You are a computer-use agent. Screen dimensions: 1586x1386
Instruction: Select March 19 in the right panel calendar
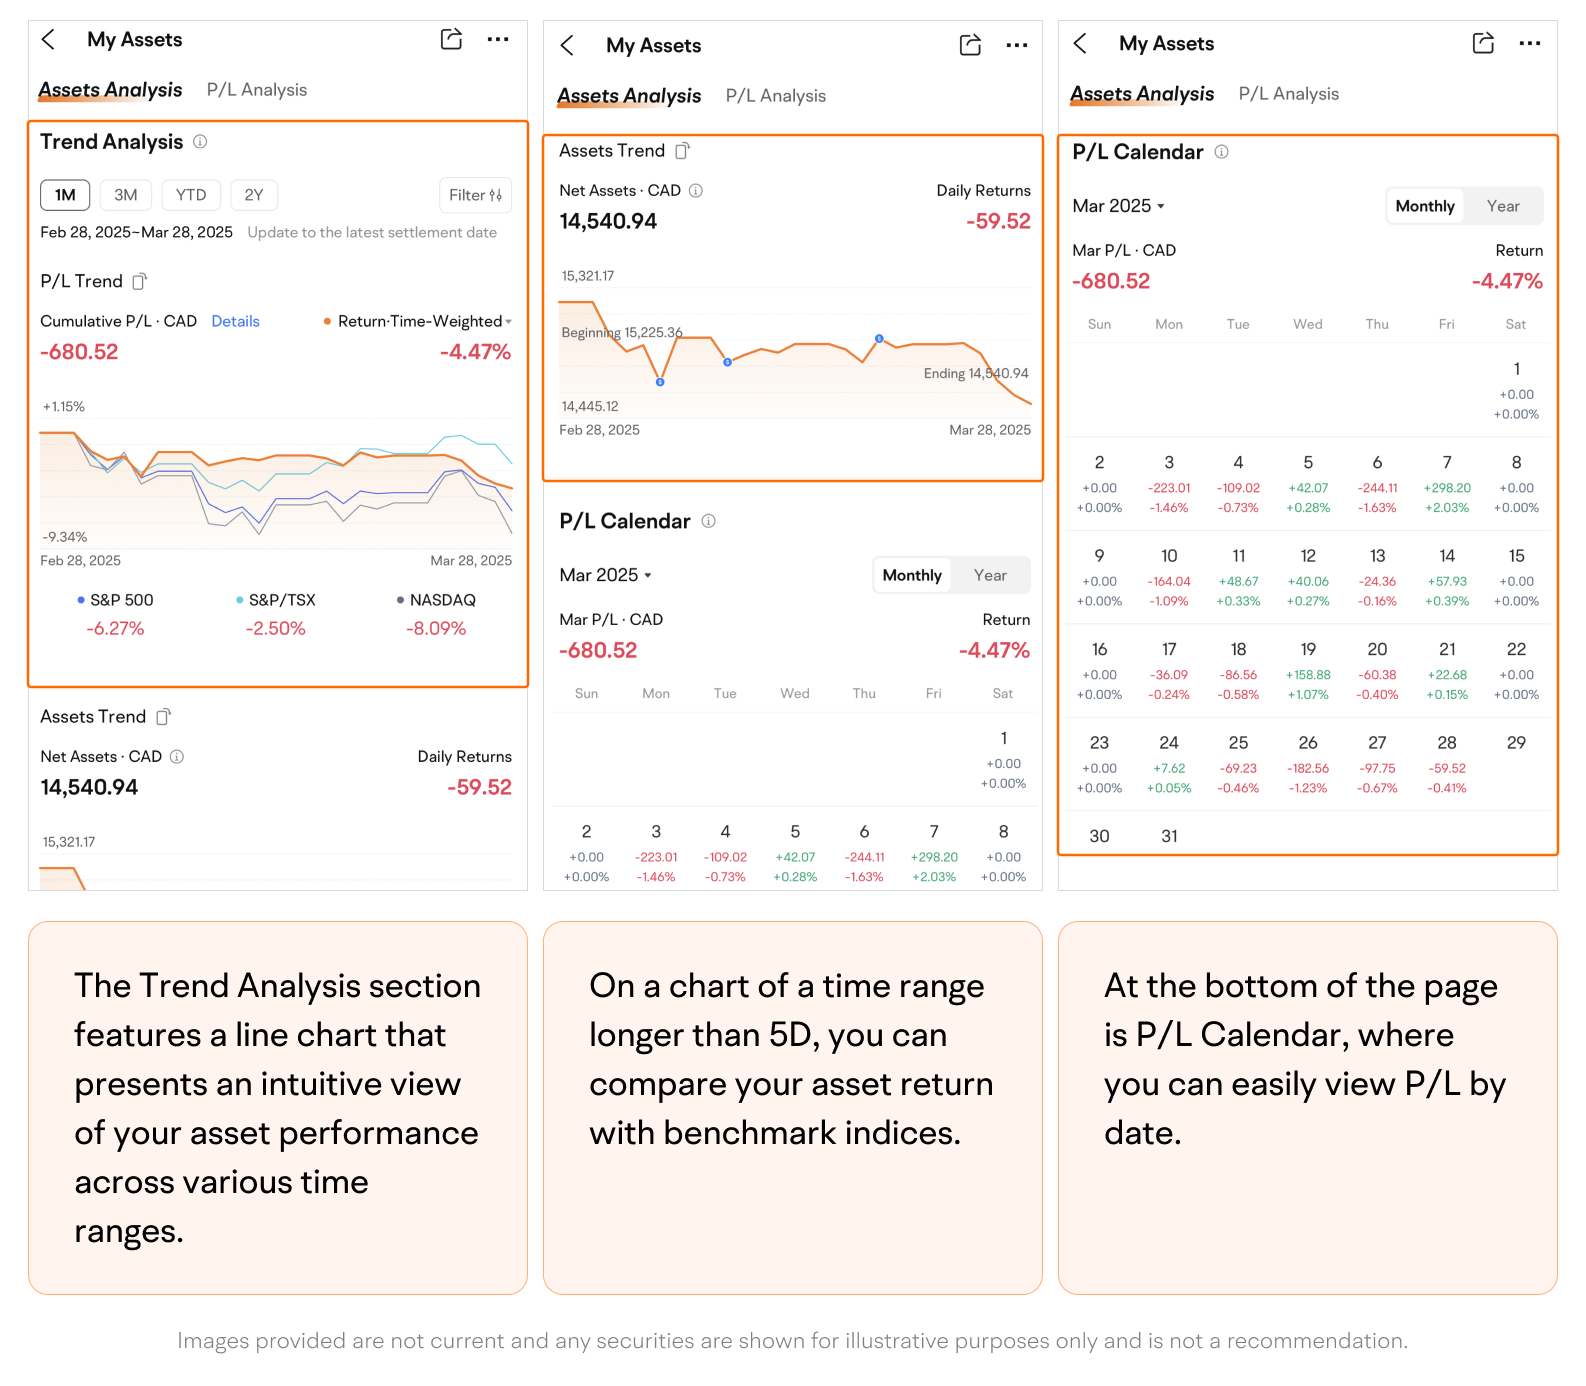coord(1308,670)
